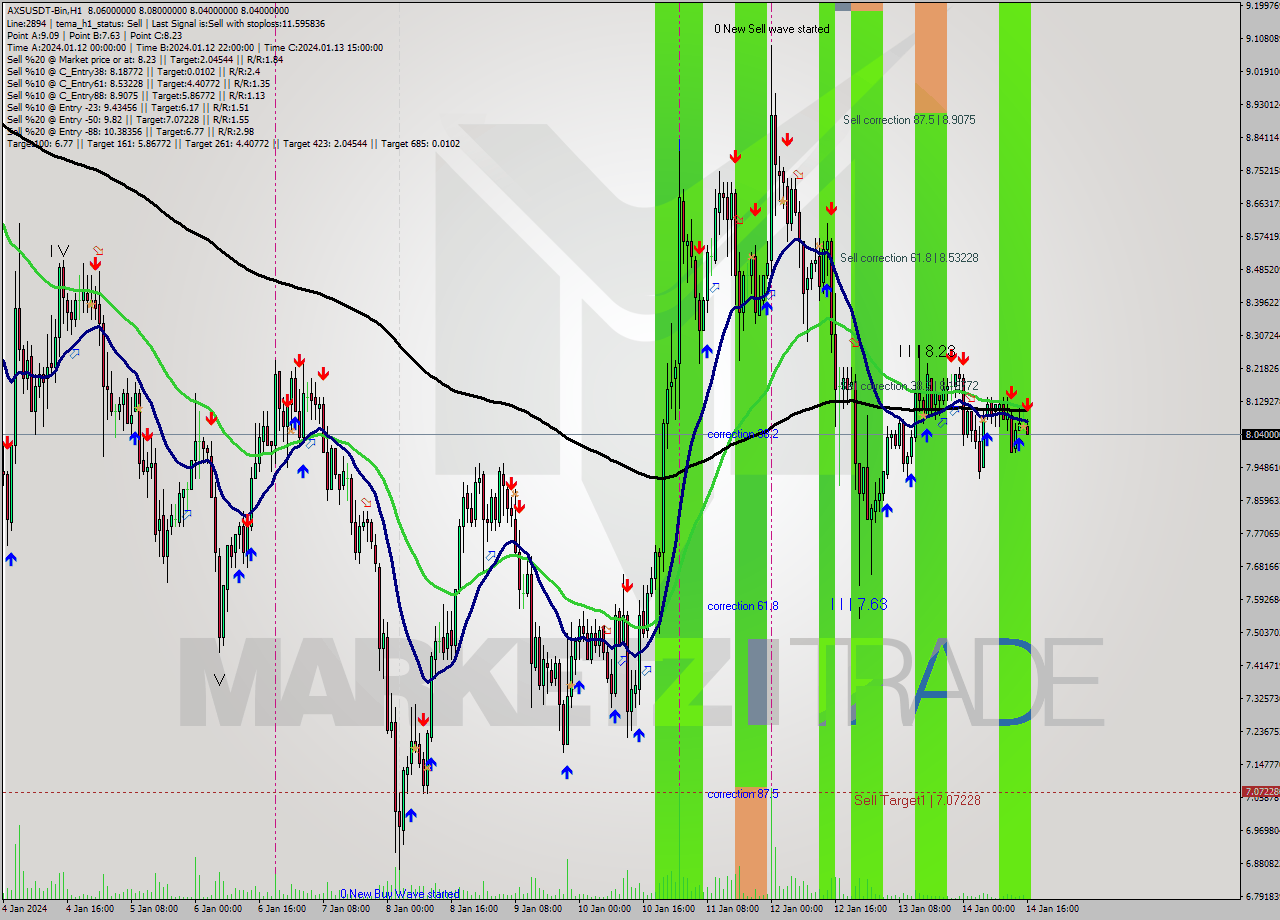Click '14 Jan 00:00' on the time axis
The width and height of the screenshot is (1280, 920).
click(x=988, y=909)
